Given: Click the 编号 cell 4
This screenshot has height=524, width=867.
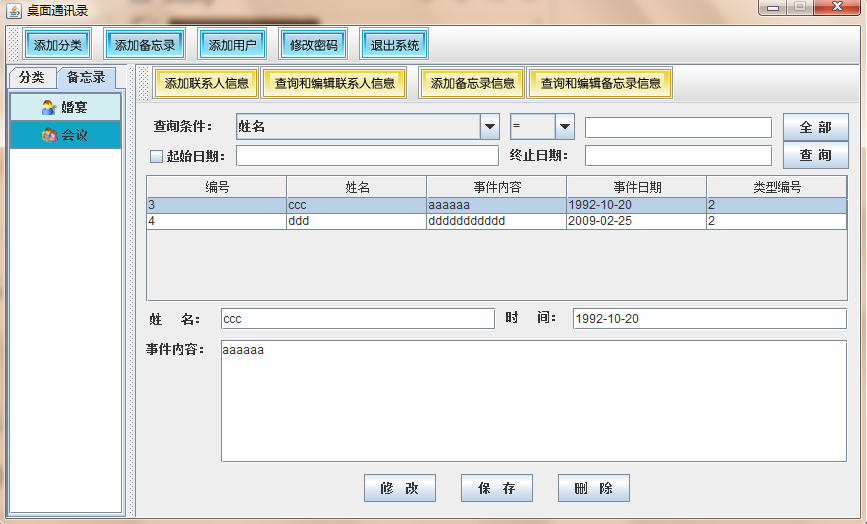Looking at the screenshot, I should [217, 221].
